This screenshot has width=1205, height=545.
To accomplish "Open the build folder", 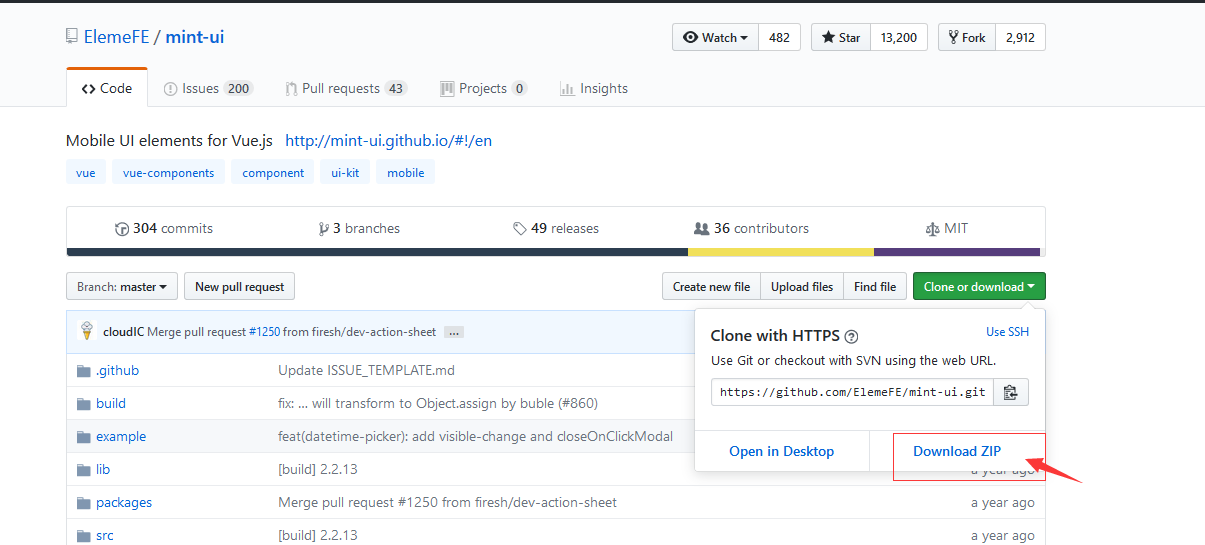I will coord(111,403).
